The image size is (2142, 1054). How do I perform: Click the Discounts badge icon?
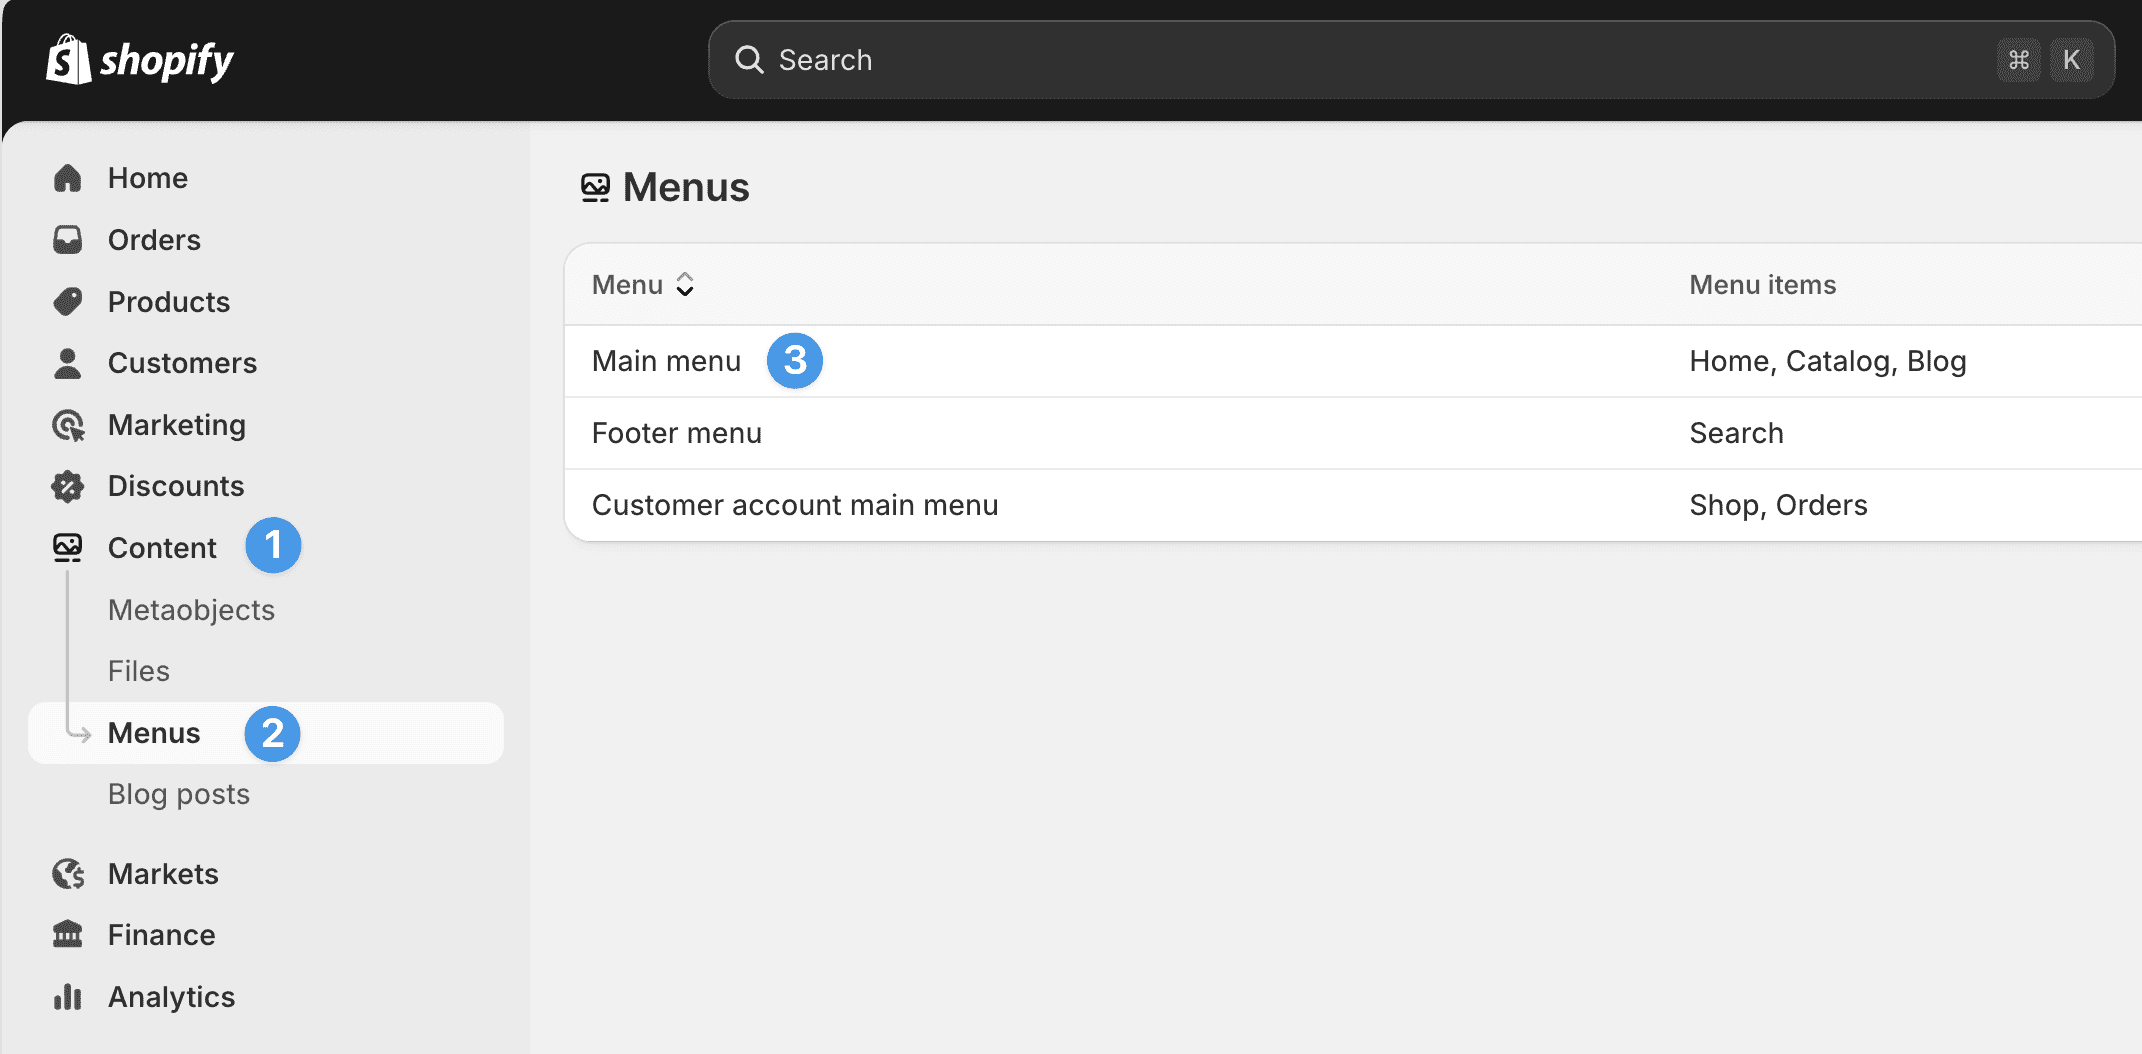(x=67, y=486)
